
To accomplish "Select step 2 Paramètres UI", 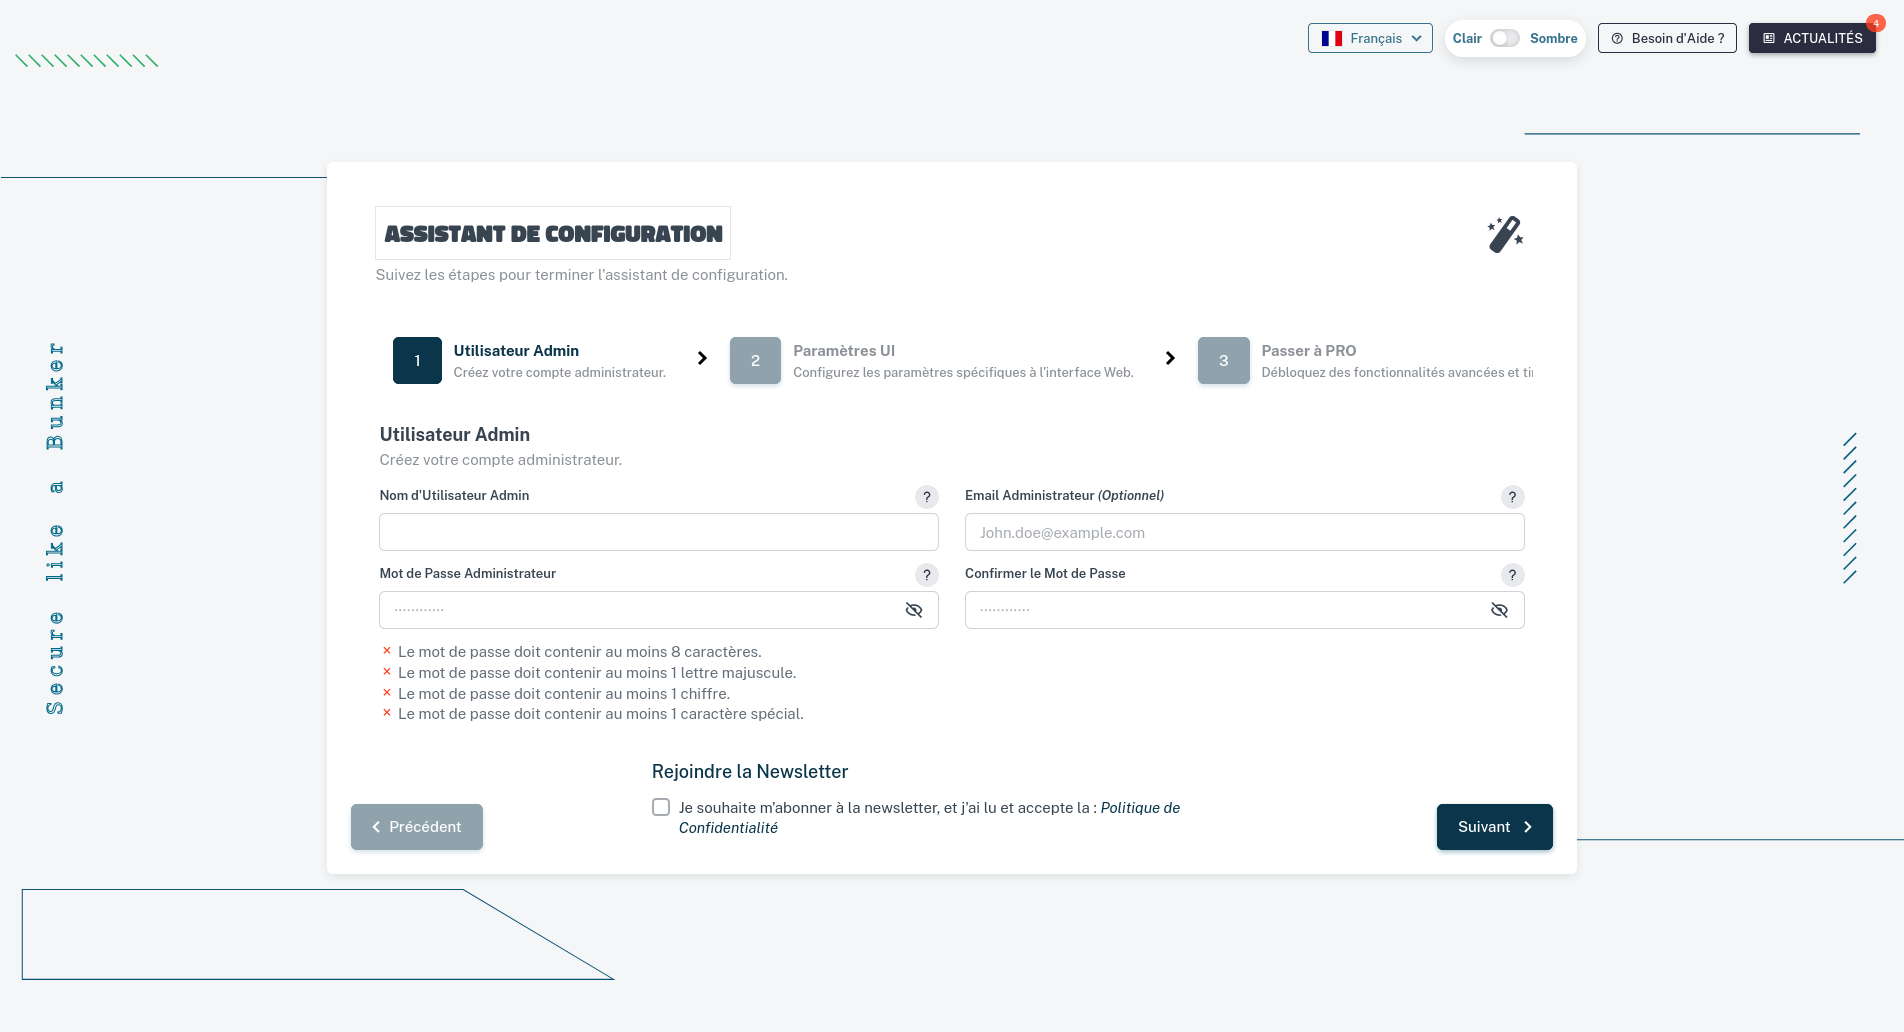I will coord(756,360).
